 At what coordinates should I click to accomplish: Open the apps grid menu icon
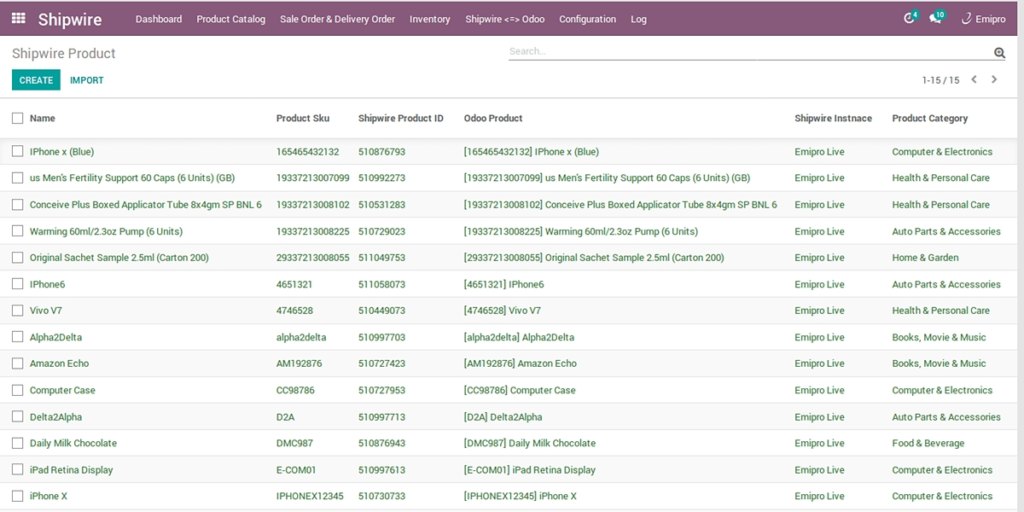click(x=18, y=18)
